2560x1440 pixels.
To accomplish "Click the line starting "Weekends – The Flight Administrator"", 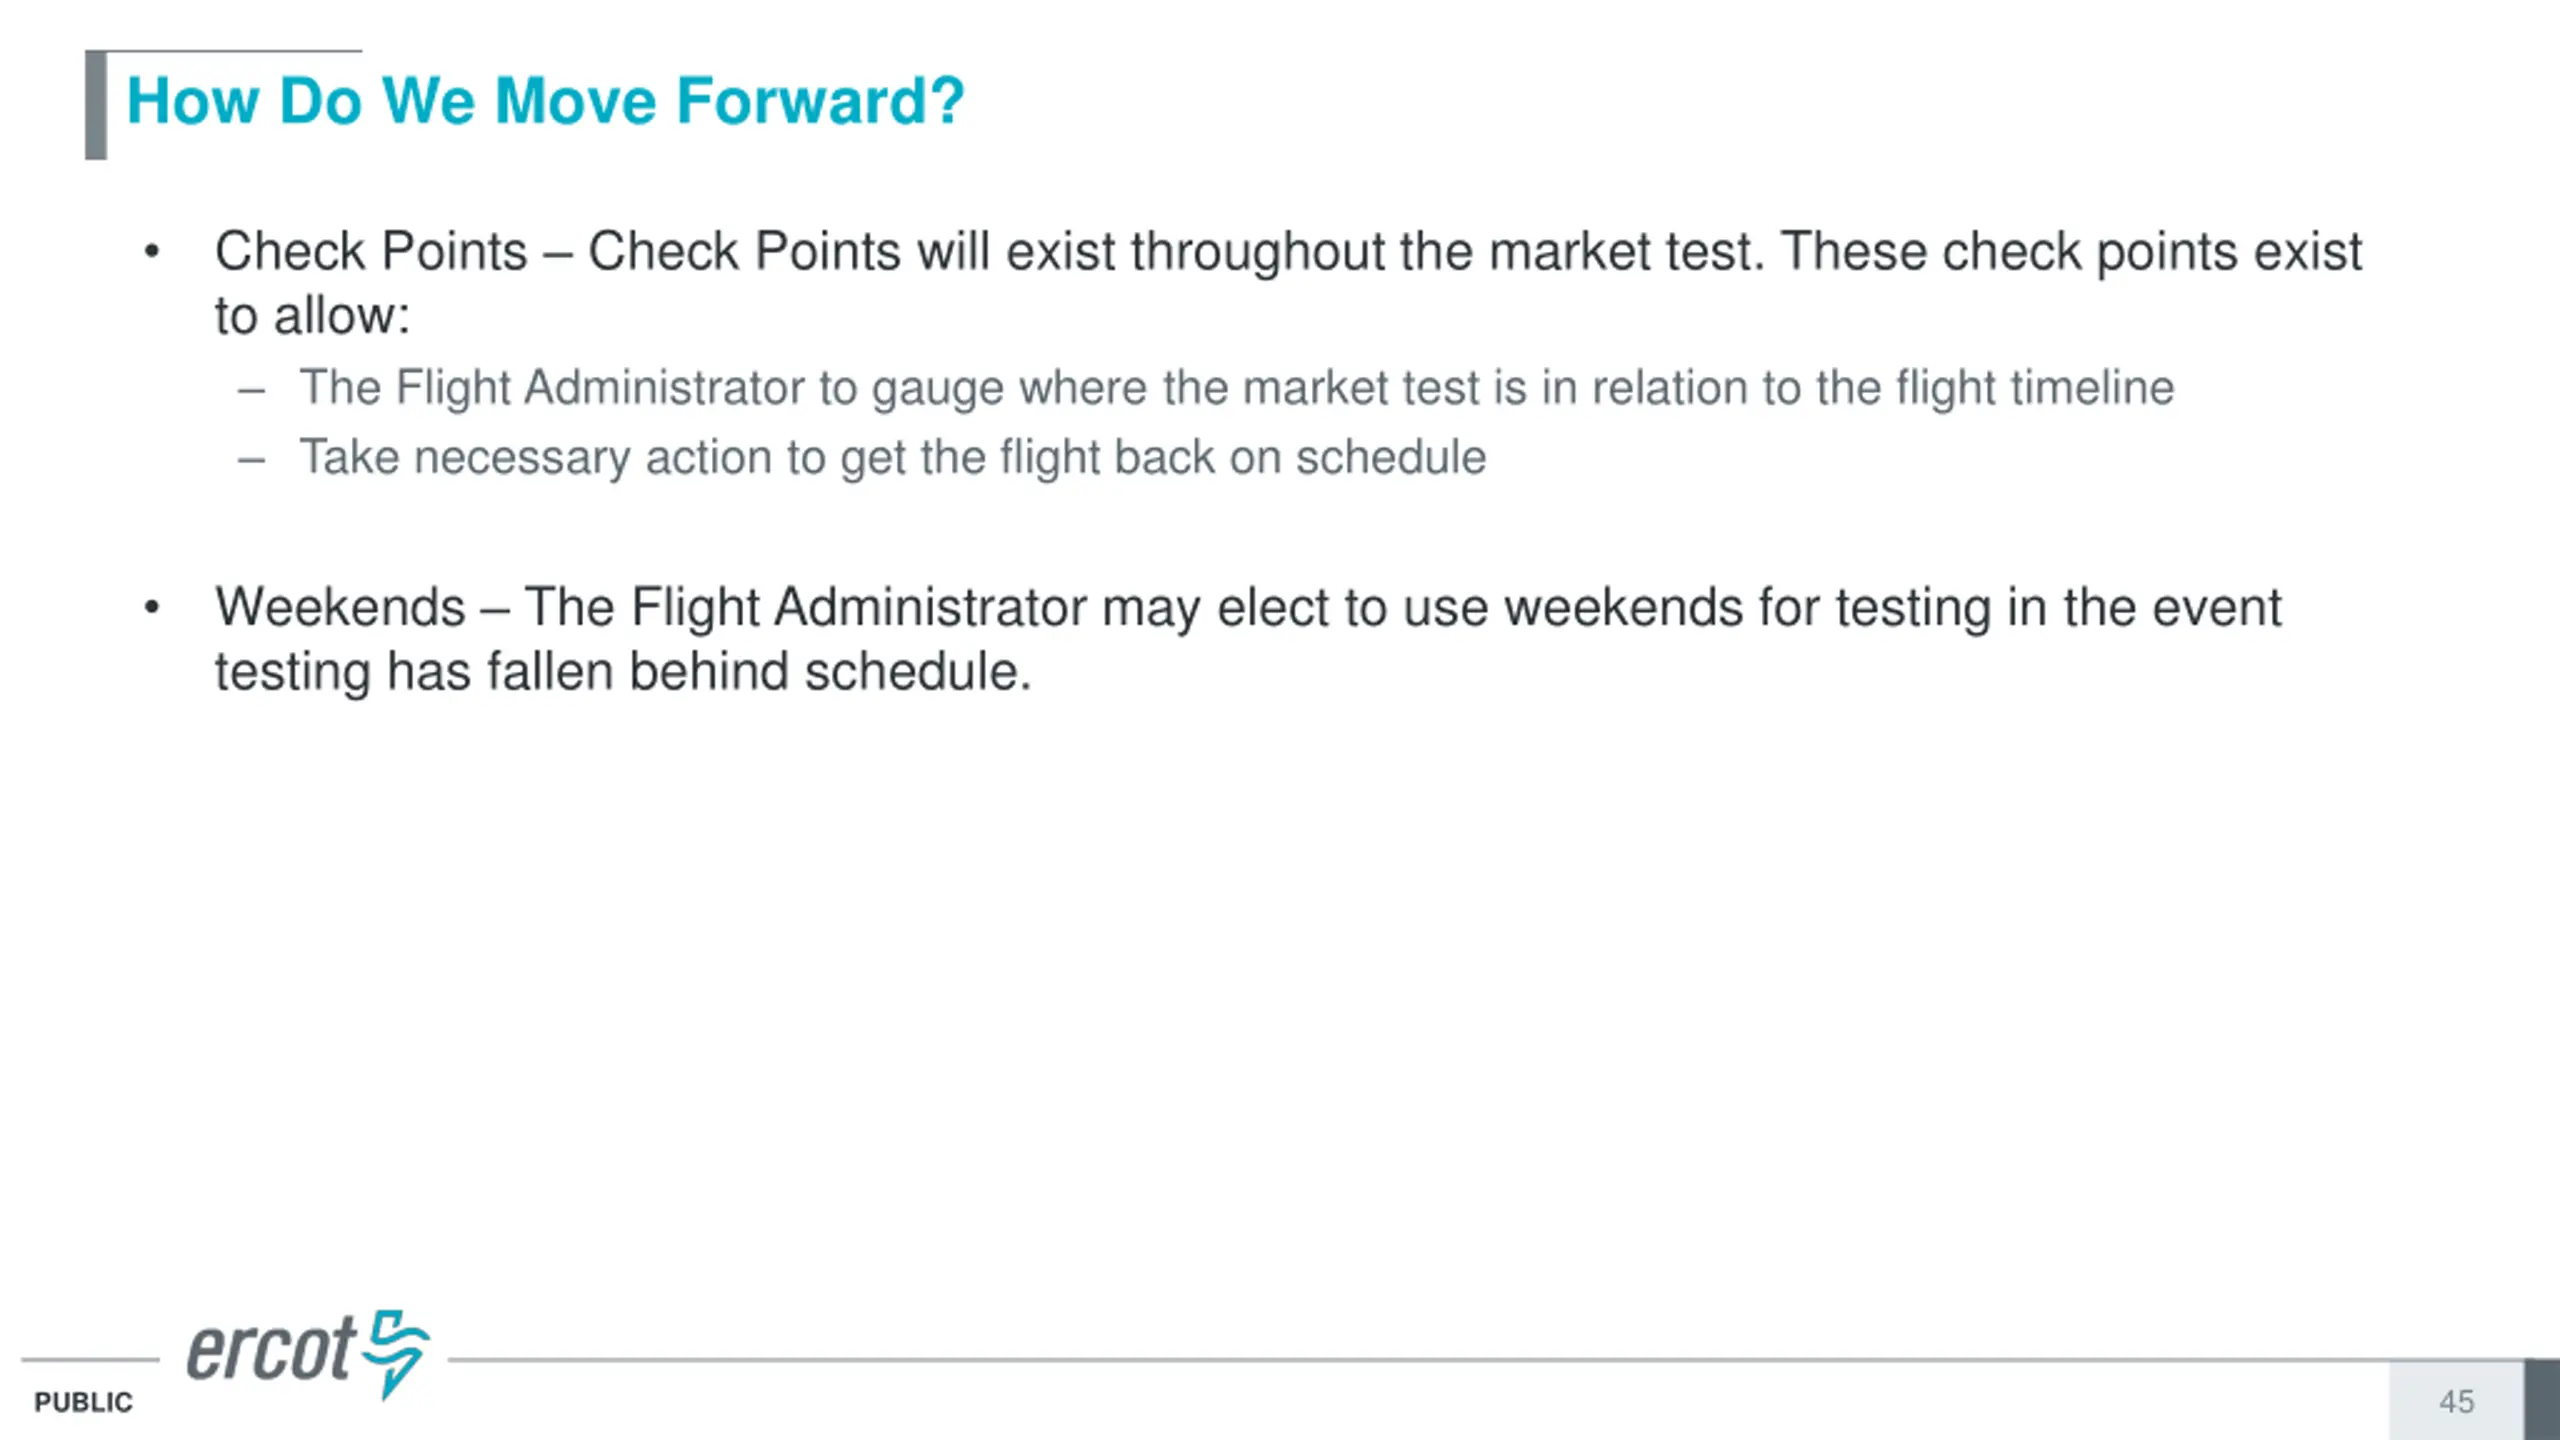I will [1248, 607].
